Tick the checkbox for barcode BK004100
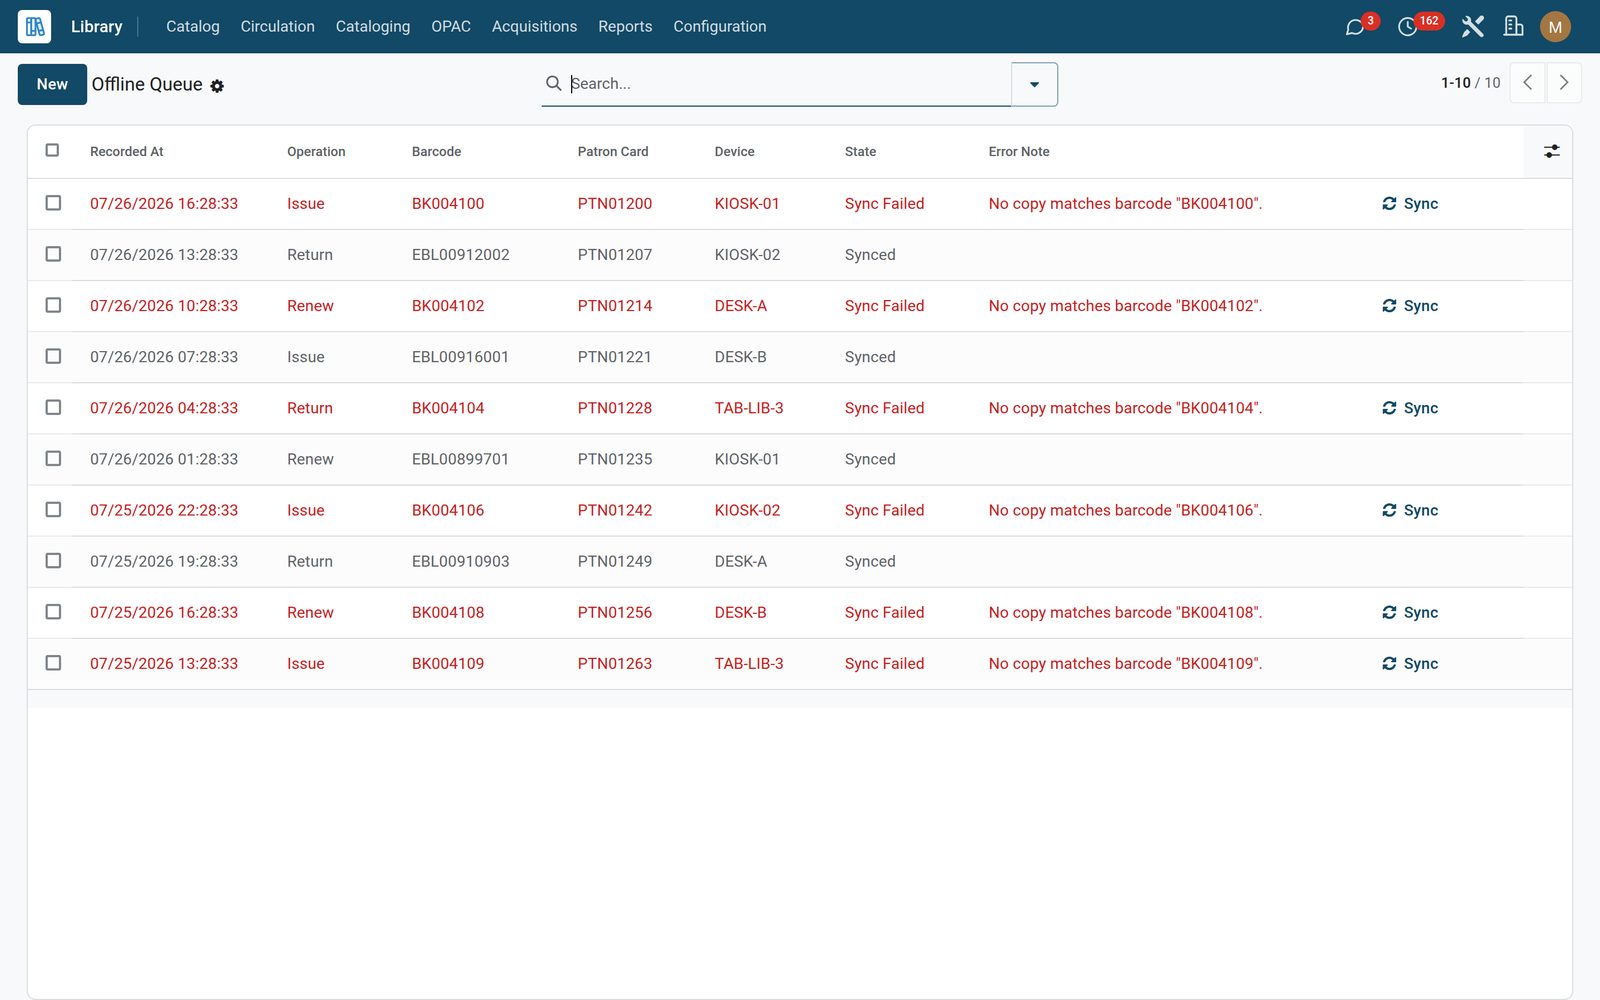 coord(54,203)
